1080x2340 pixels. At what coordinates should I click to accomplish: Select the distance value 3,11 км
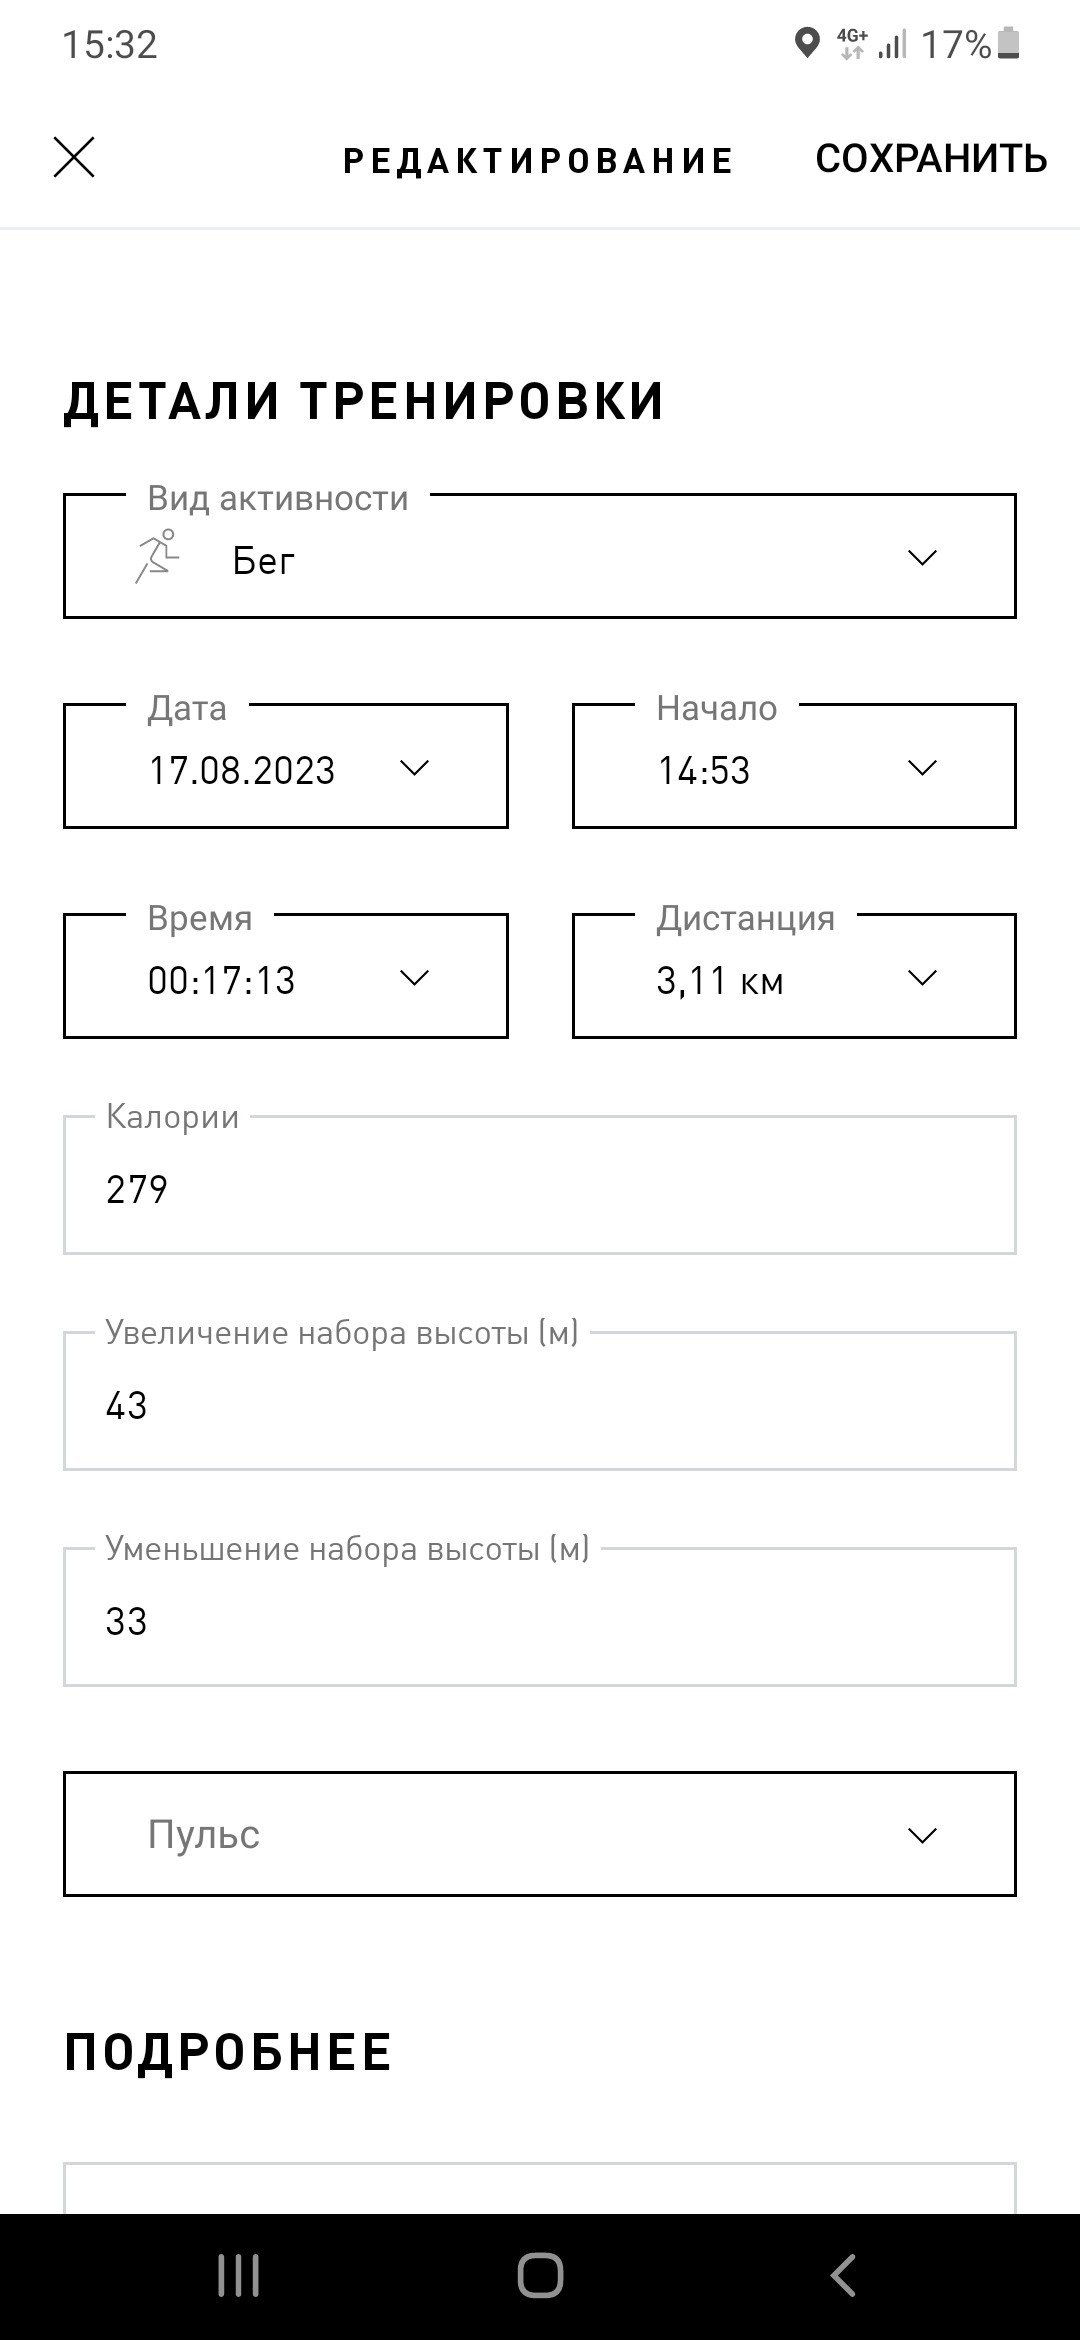click(x=720, y=980)
